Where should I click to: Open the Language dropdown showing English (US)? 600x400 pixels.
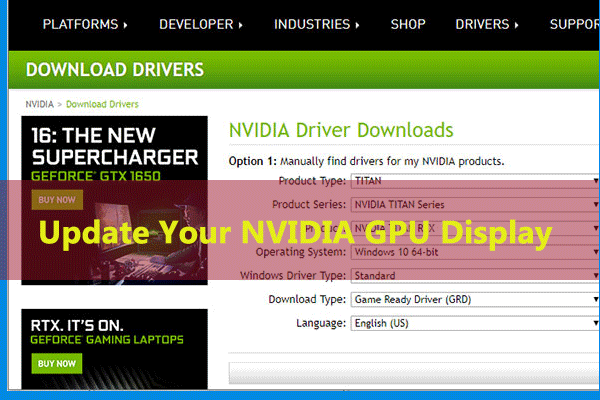tap(475, 323)
